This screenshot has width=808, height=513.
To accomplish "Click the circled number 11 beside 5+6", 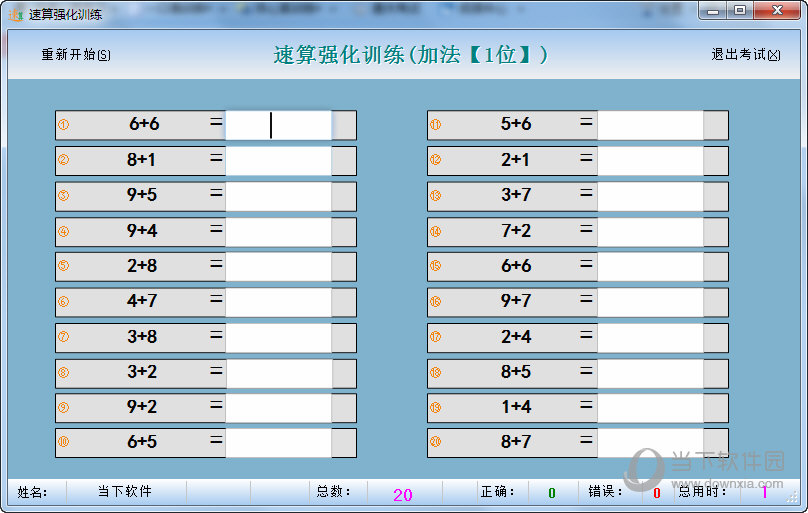I will (x=435, y=125).
